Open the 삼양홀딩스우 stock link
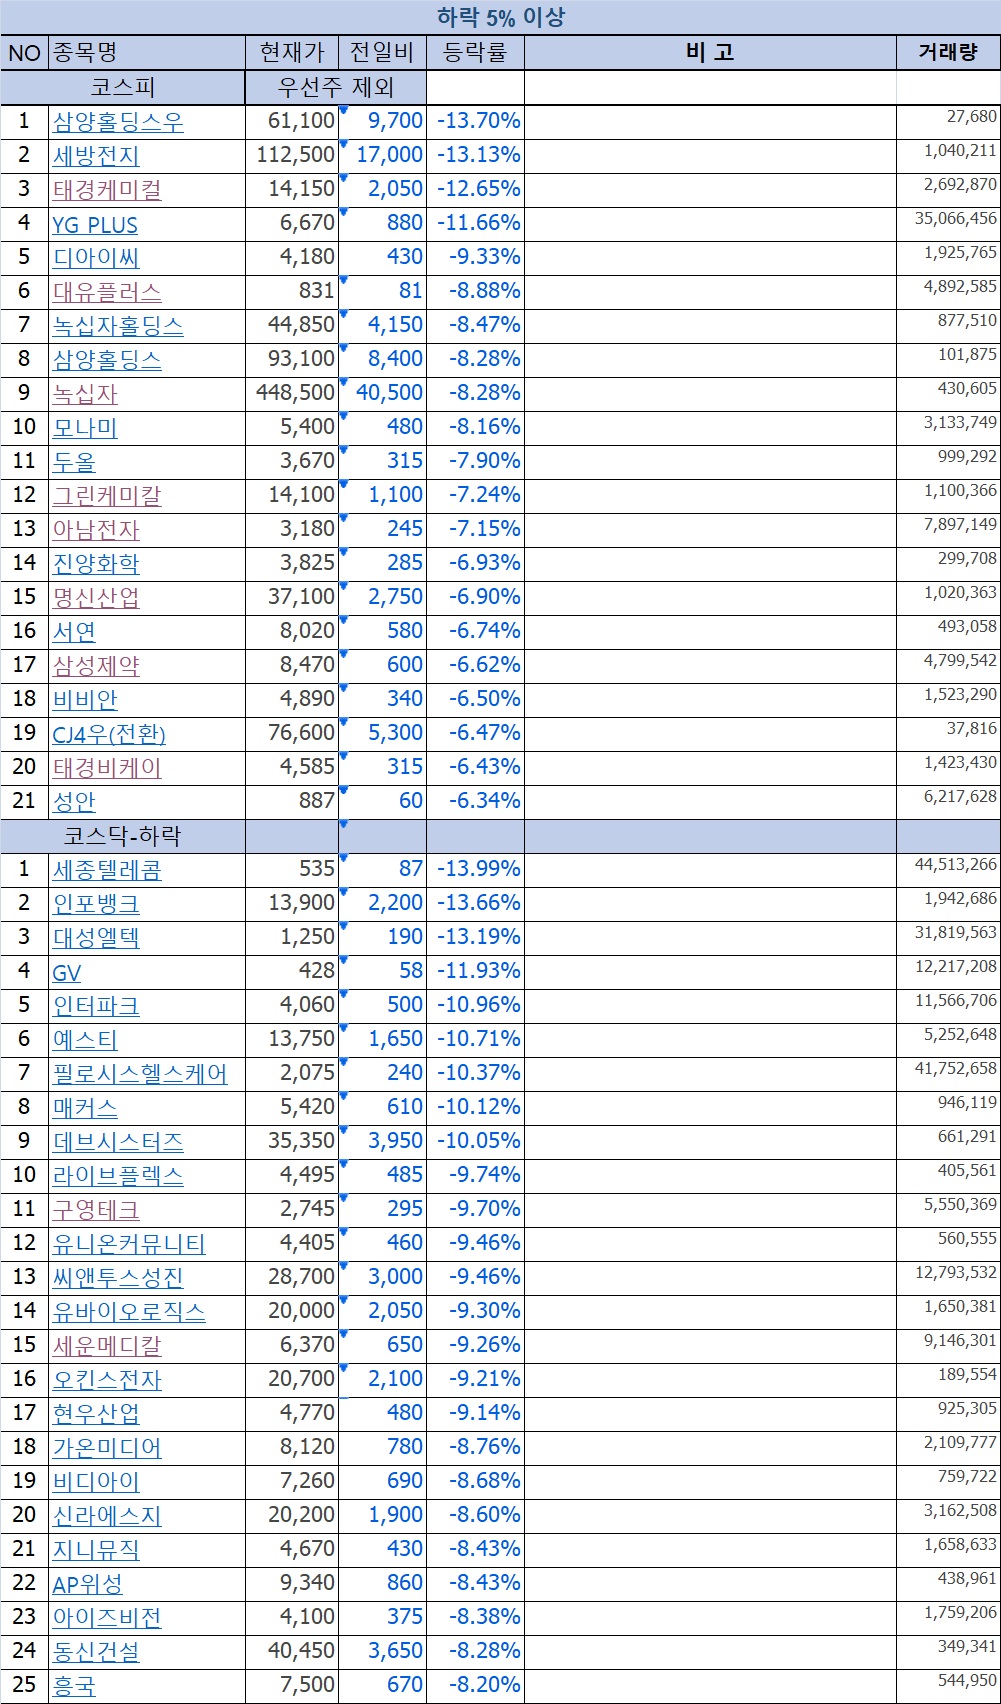 [x=118, y=122]
